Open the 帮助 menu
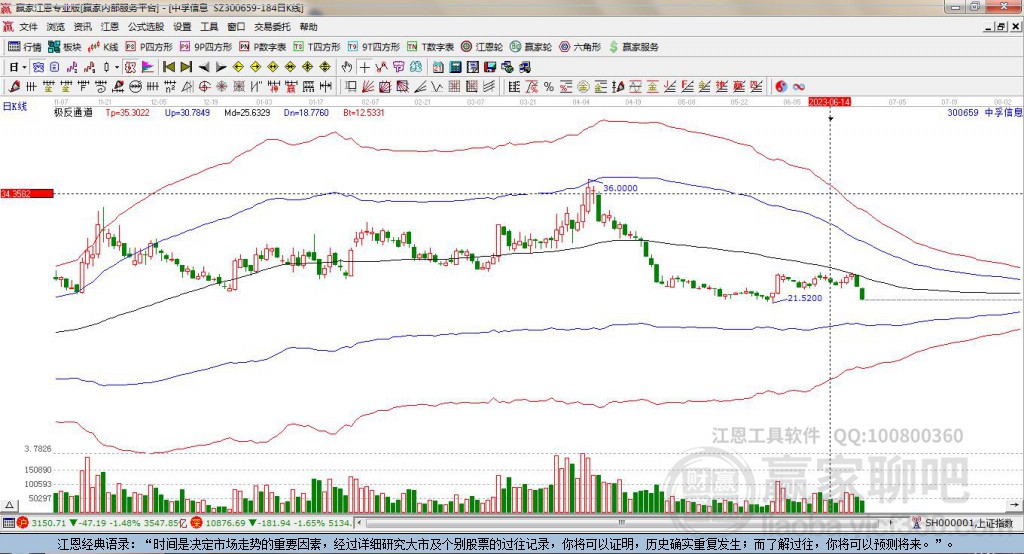The width and height of the screenshot is (1024, 554). point(308,27)
